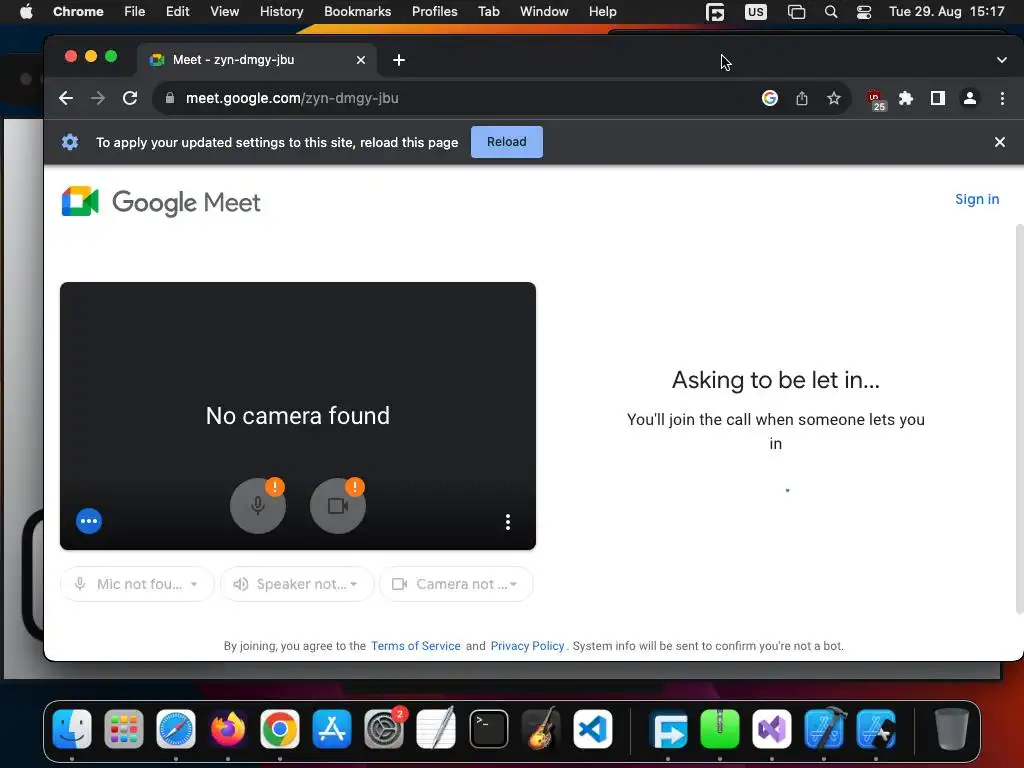Open the Terms of Service link
This screenshot has height=768, width=1024.
coord(415,646)
